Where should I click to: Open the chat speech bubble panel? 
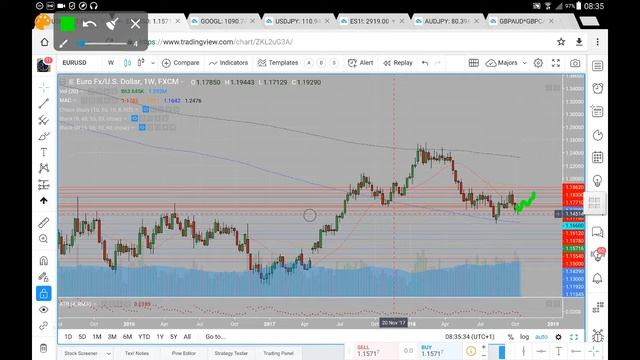point(598,232)
